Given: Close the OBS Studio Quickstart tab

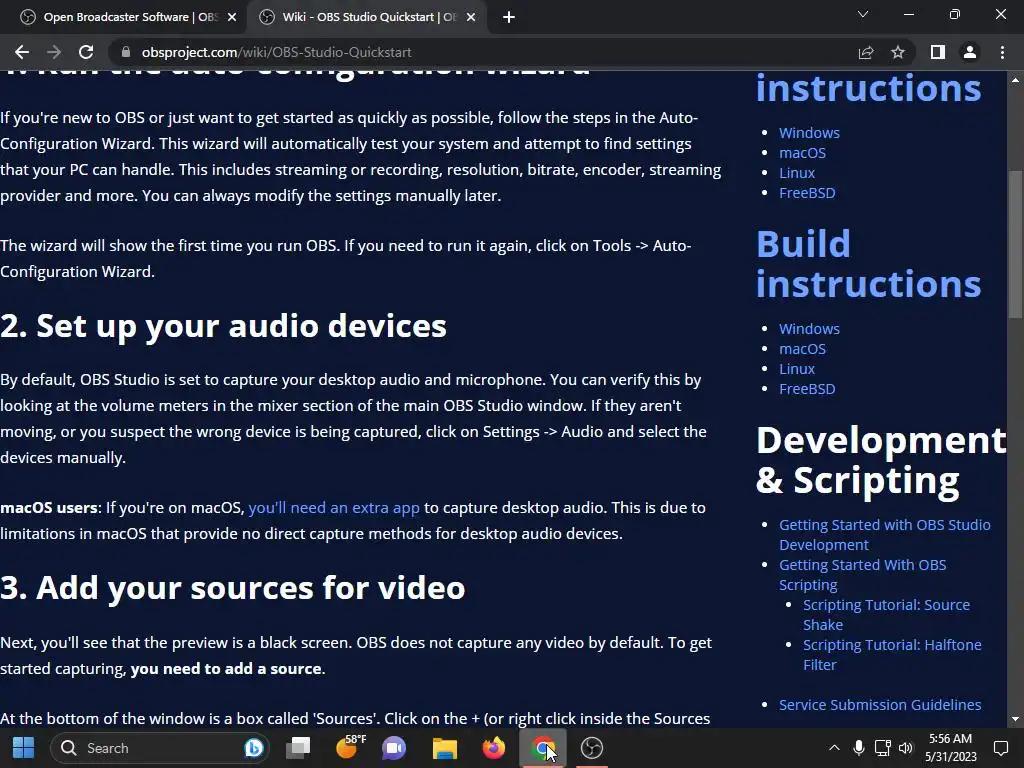Looking at the screenshot, I should (471, 17).
